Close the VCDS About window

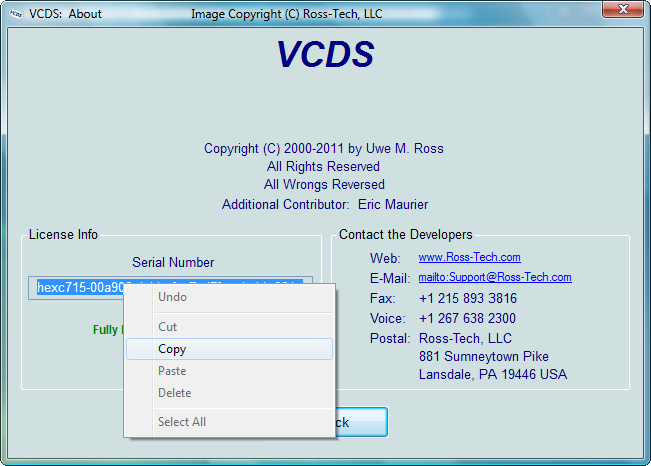tap(623, 9)
